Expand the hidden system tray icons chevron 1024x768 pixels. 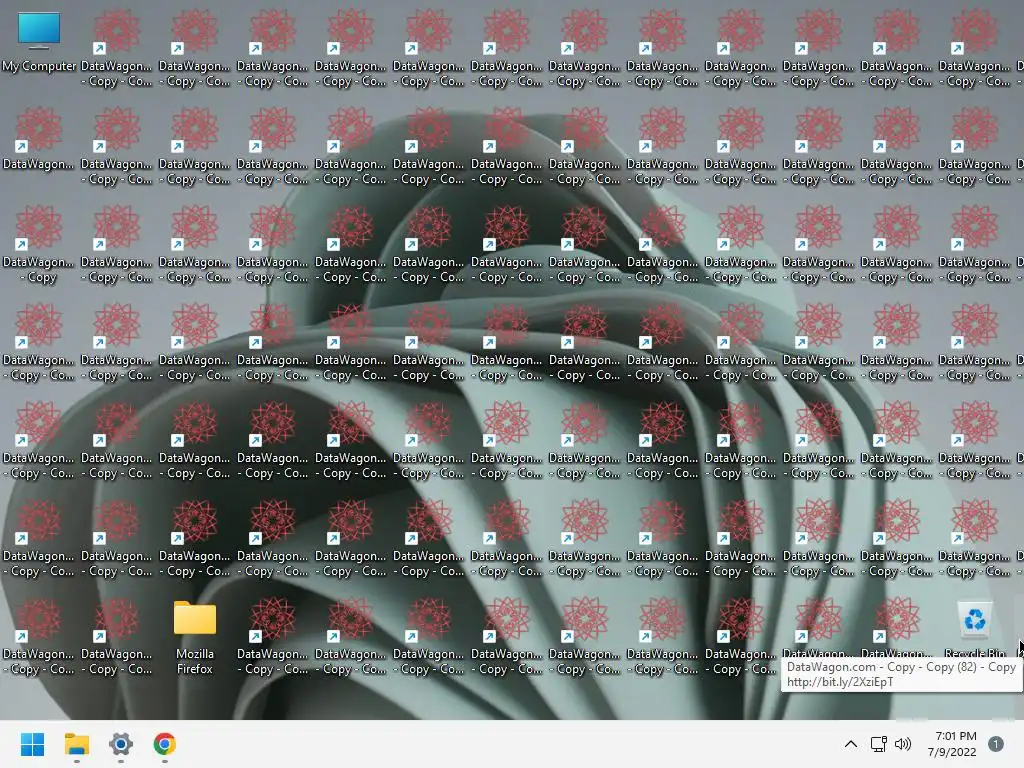pyautogui.click(x=850, y=744)
